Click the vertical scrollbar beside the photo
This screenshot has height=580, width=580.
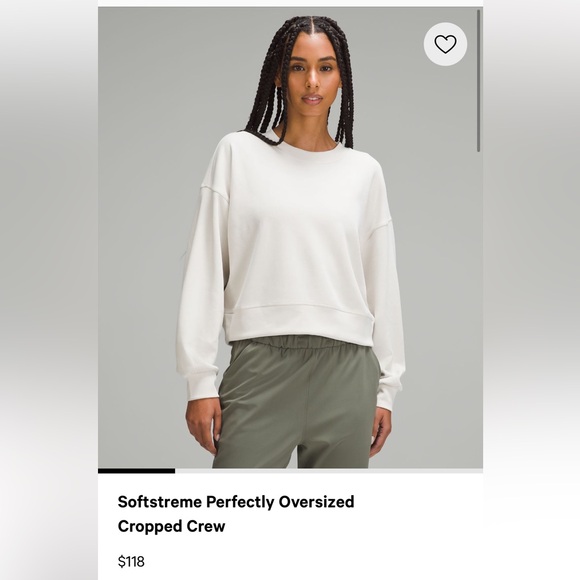[x=479, y=81]
